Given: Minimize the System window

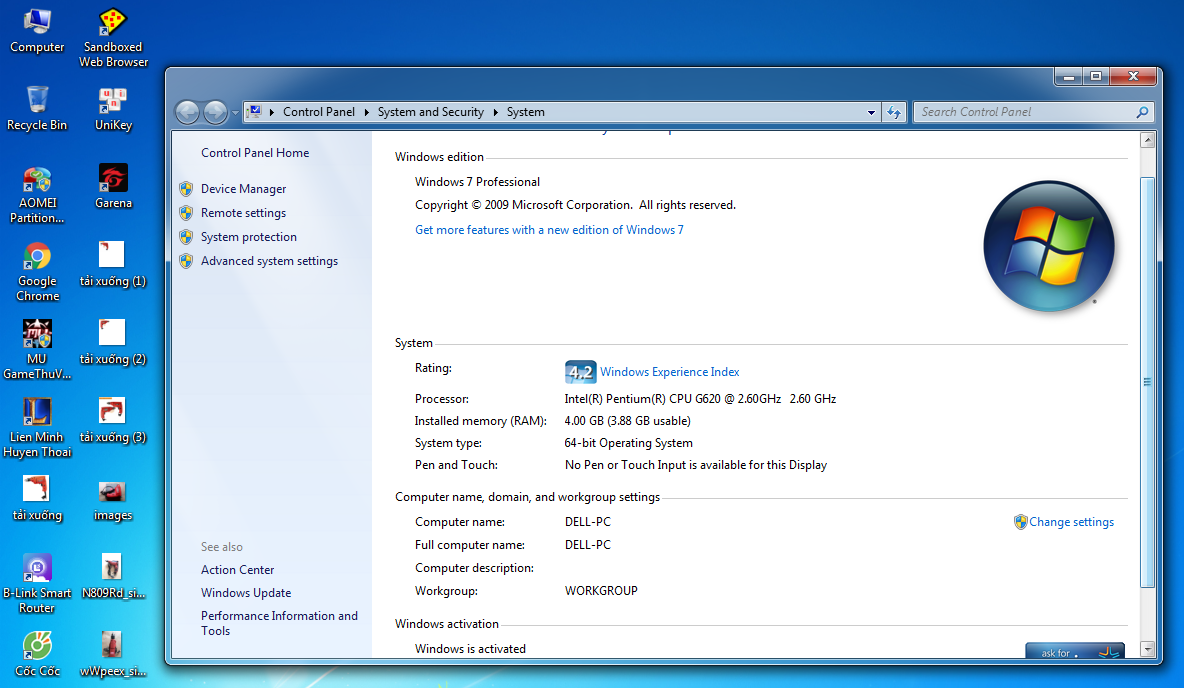Looking at the screenshot, I should pyautogui.click(x=1068, y=76).
